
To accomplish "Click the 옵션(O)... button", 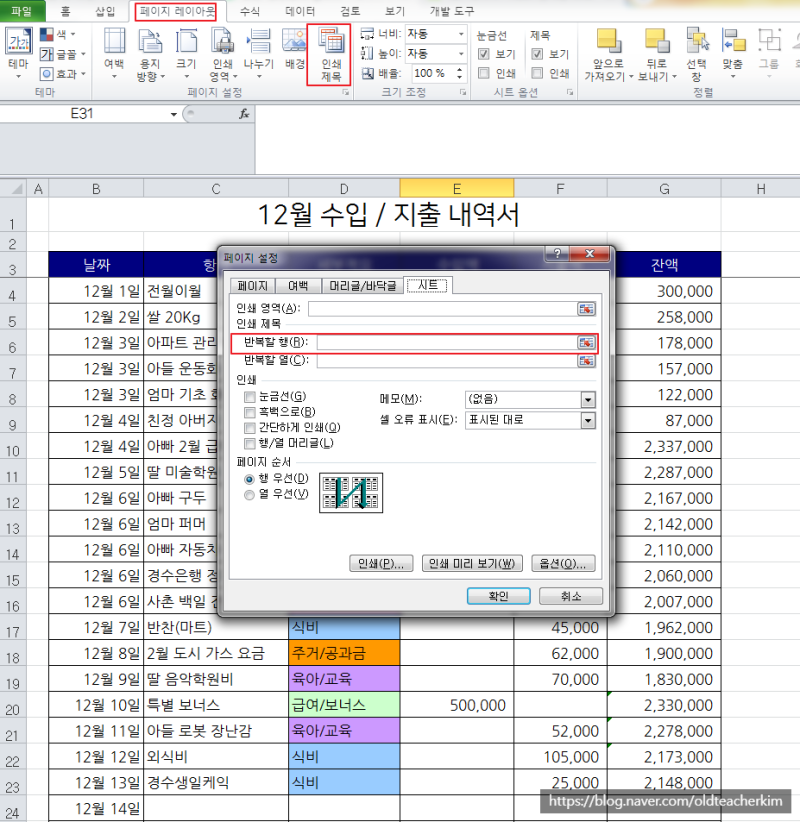I will click(x=563, y=564).
